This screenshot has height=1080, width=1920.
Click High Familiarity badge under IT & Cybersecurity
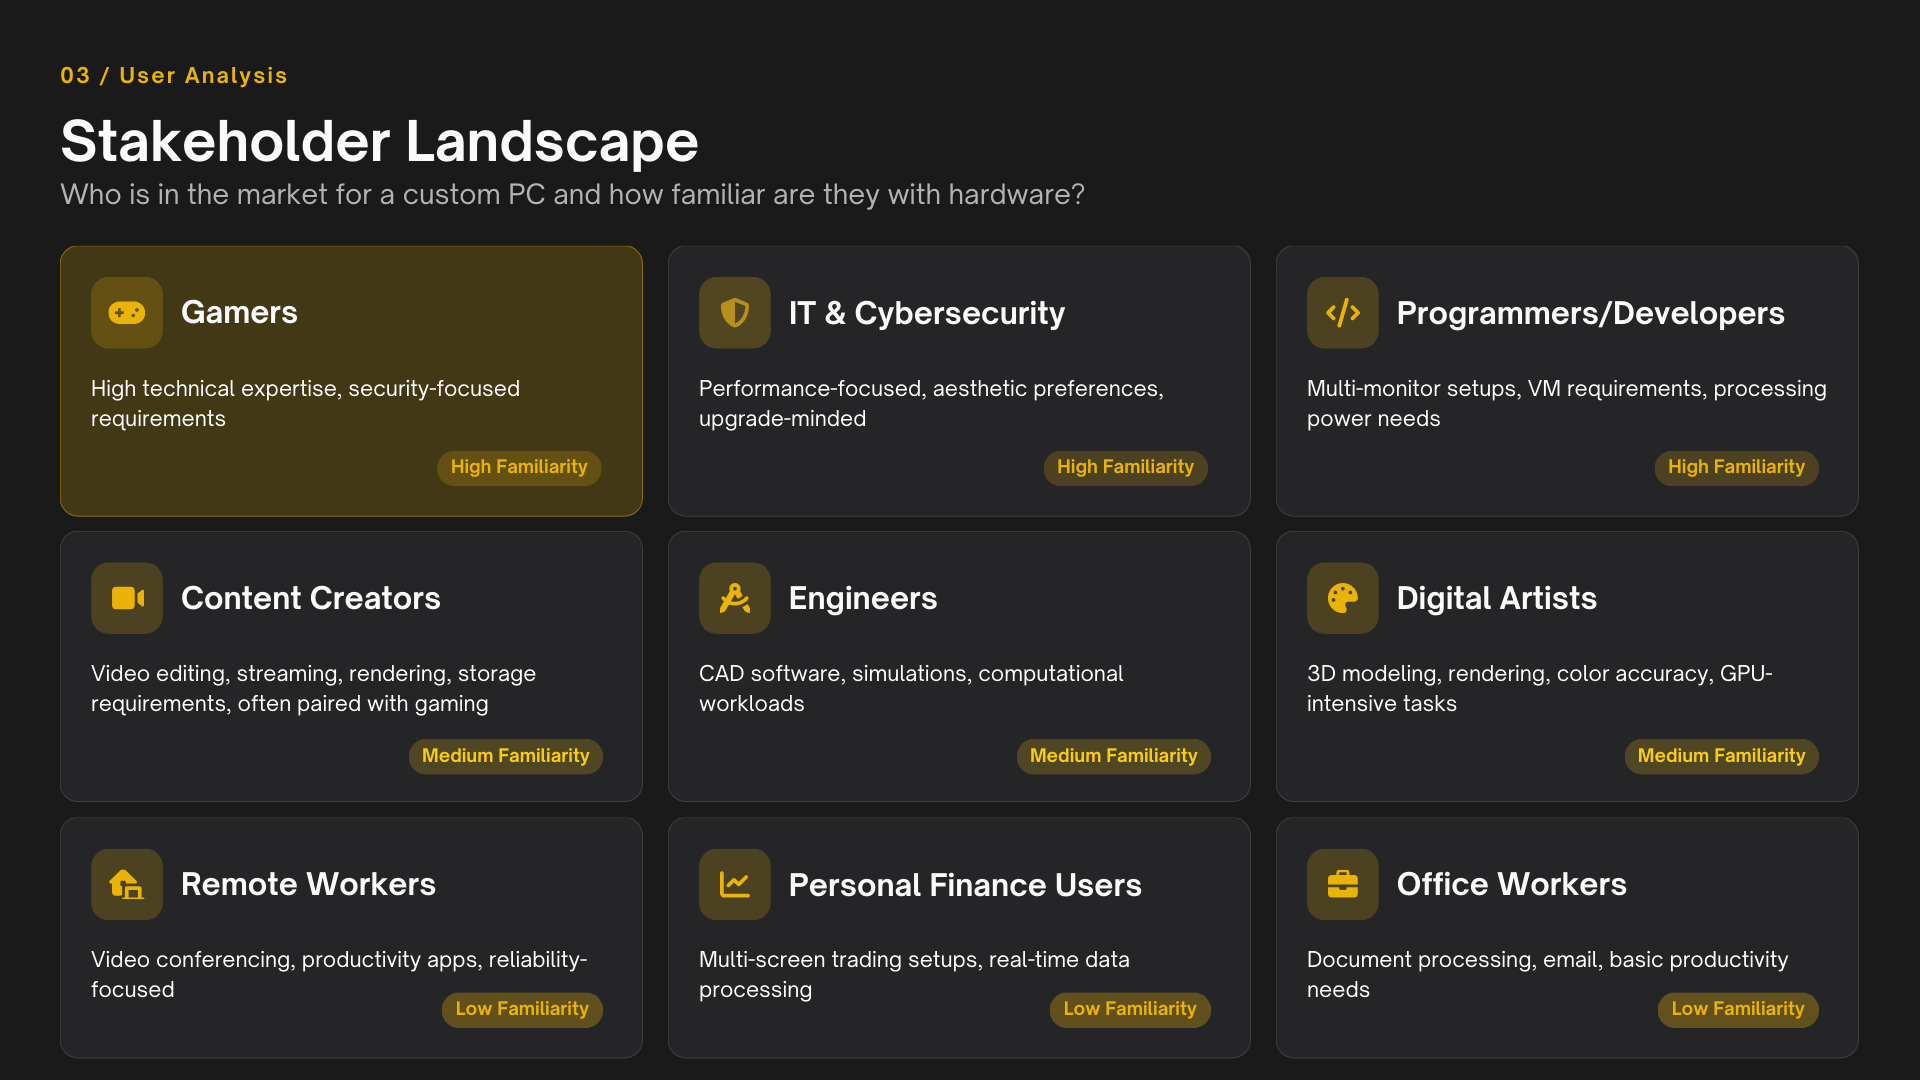point(1125,467)
